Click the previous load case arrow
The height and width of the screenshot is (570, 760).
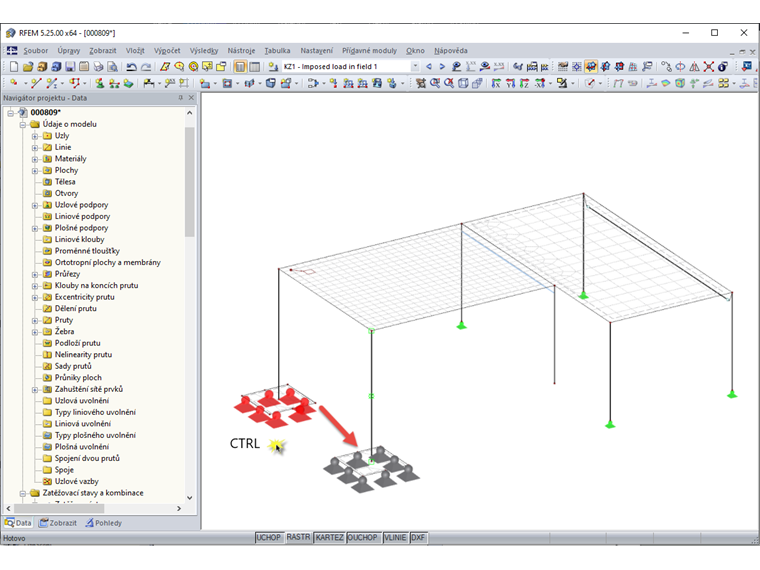point(428,66)
